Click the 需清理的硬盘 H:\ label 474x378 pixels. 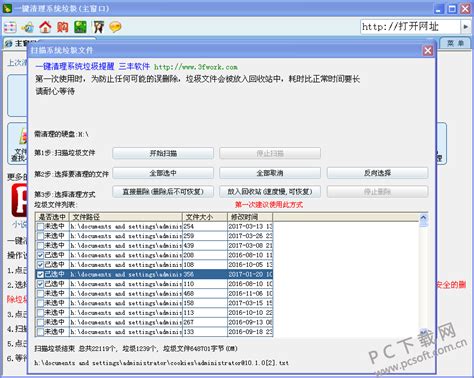coord(61,134)
